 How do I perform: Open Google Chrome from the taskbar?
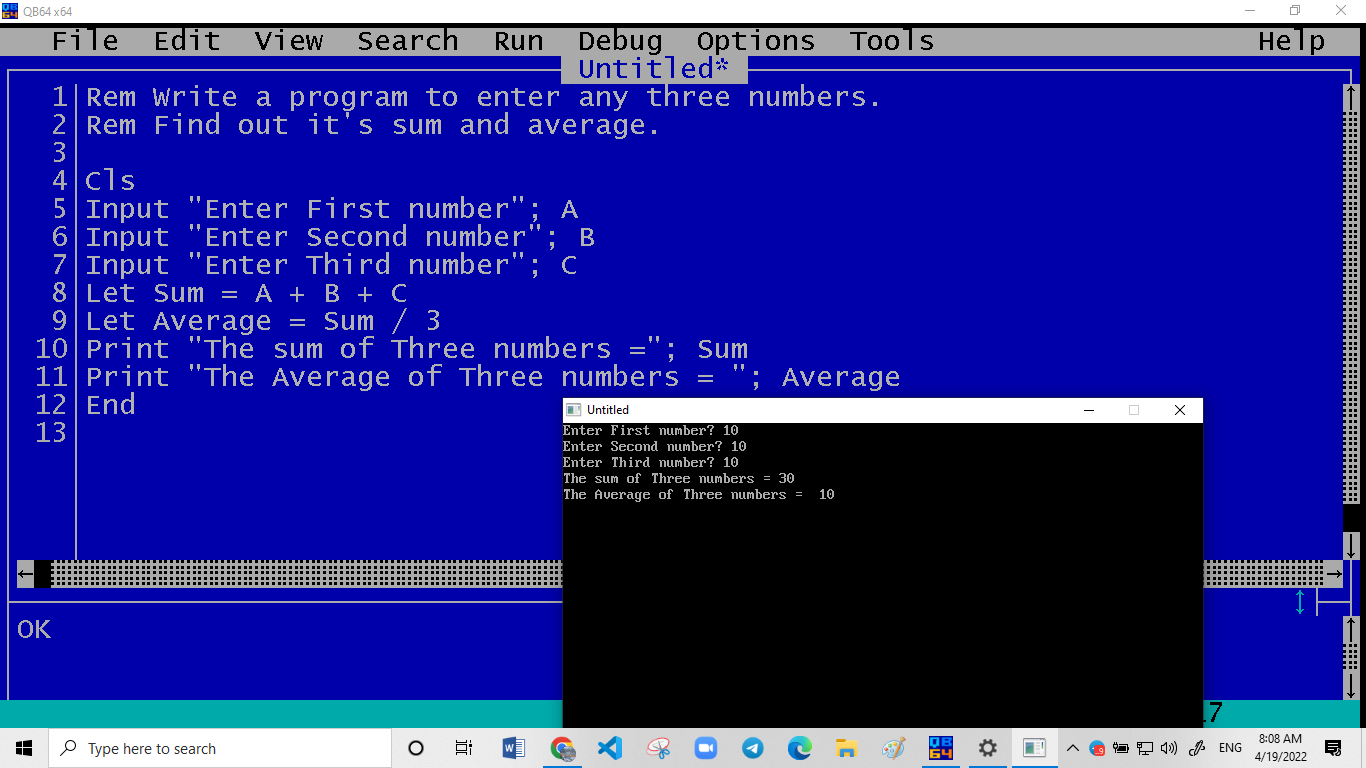563,748
